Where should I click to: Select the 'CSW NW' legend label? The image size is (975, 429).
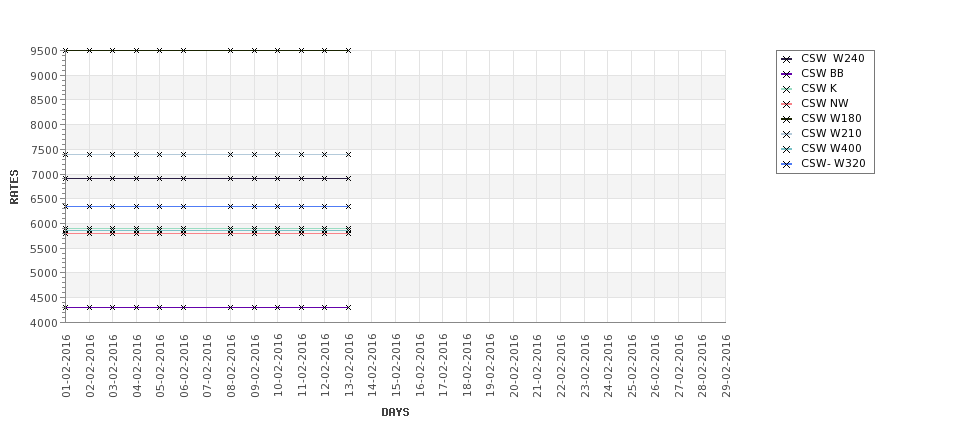(825, 103)
